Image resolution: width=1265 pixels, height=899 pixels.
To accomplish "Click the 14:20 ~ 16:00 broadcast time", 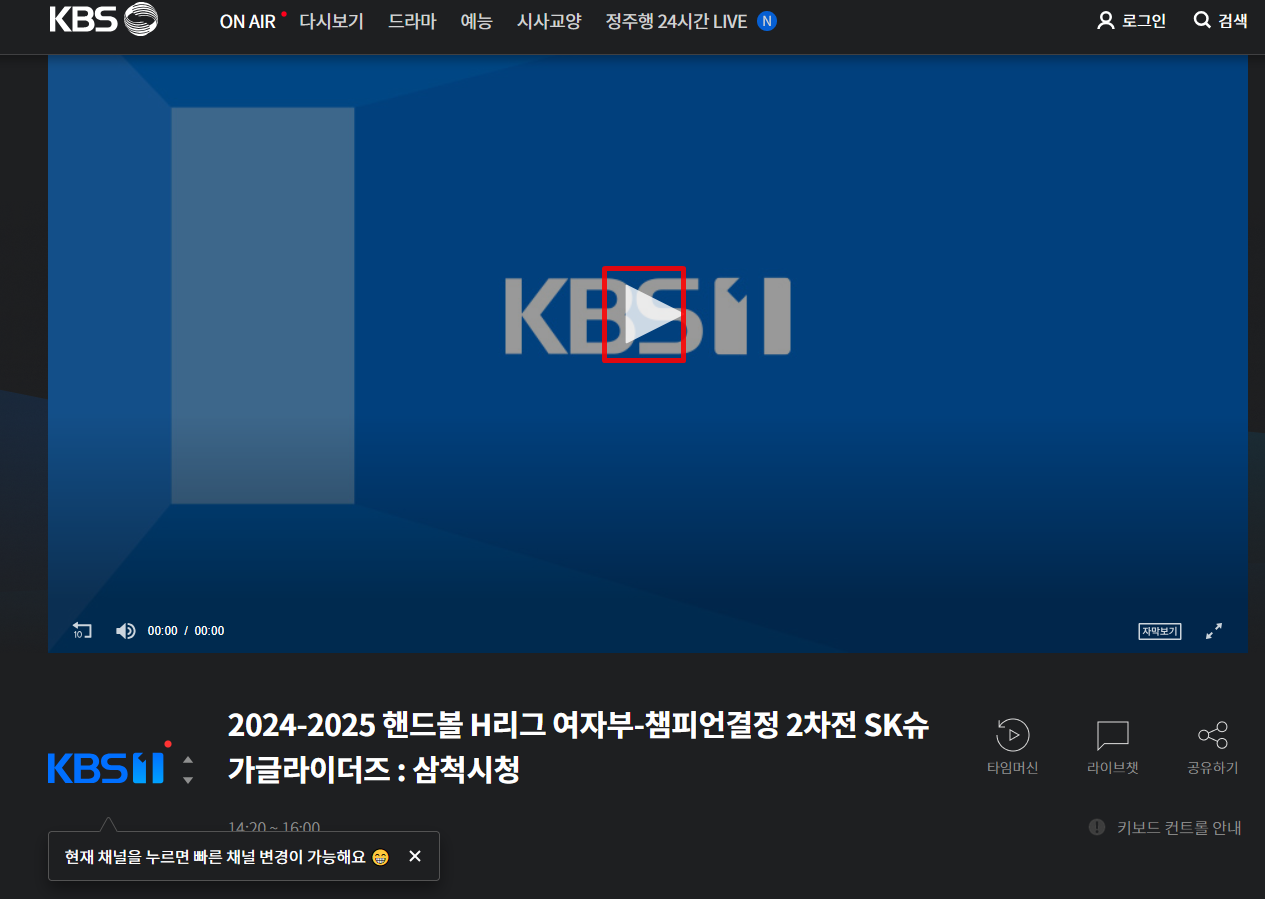I will (274, 827).
